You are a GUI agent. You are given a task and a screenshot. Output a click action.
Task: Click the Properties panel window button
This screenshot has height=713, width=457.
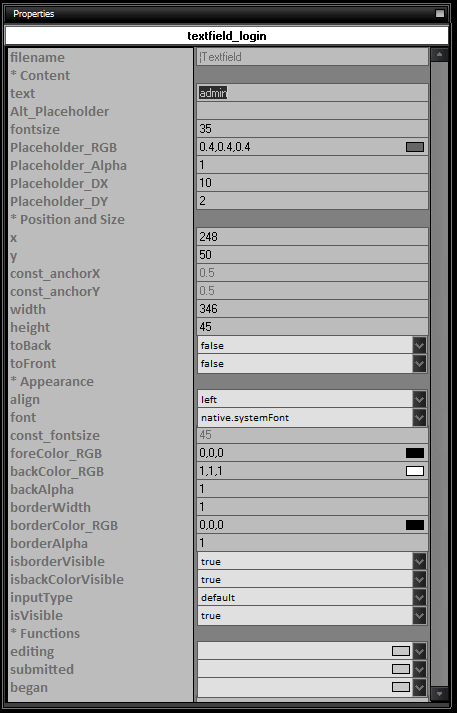coord(440,13)
